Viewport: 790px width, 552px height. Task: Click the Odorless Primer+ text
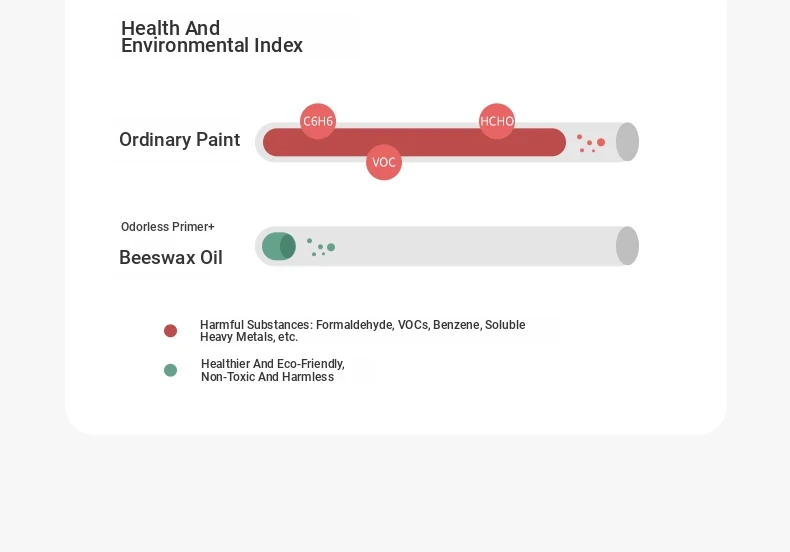[168, 227]
